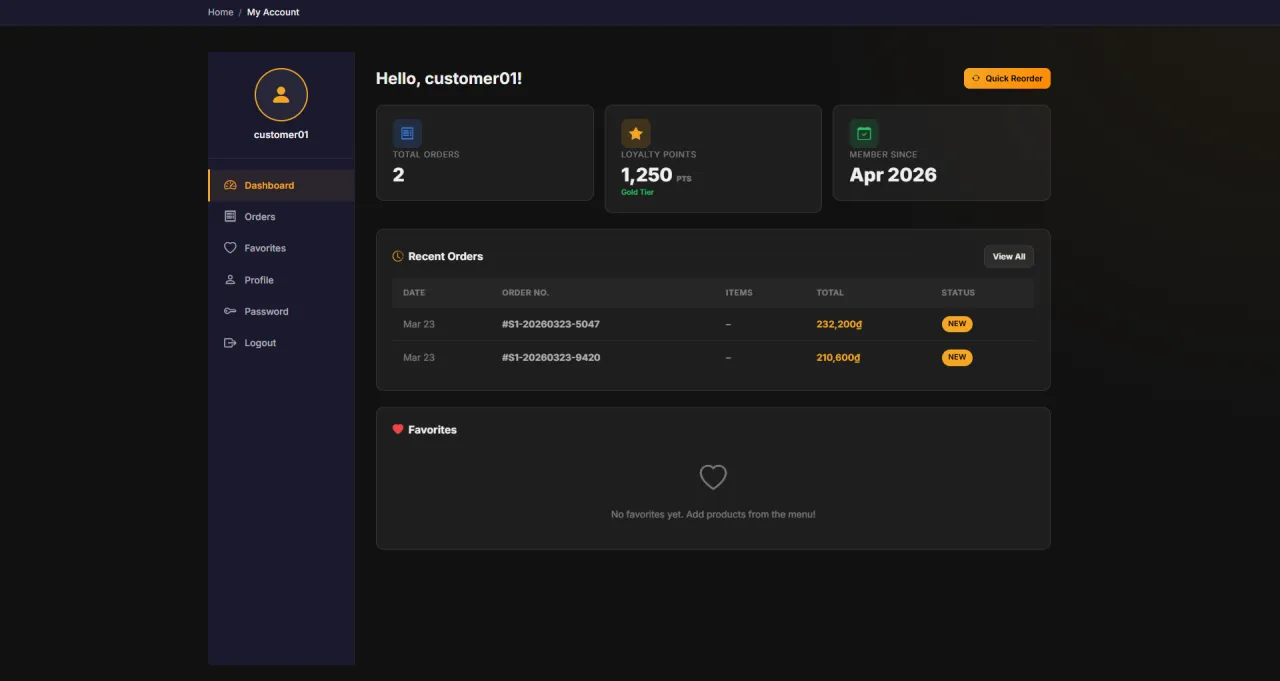Click the Orders list icon in sidebar
Viewport: 1280px width, 681px height.
coord(230,216)
